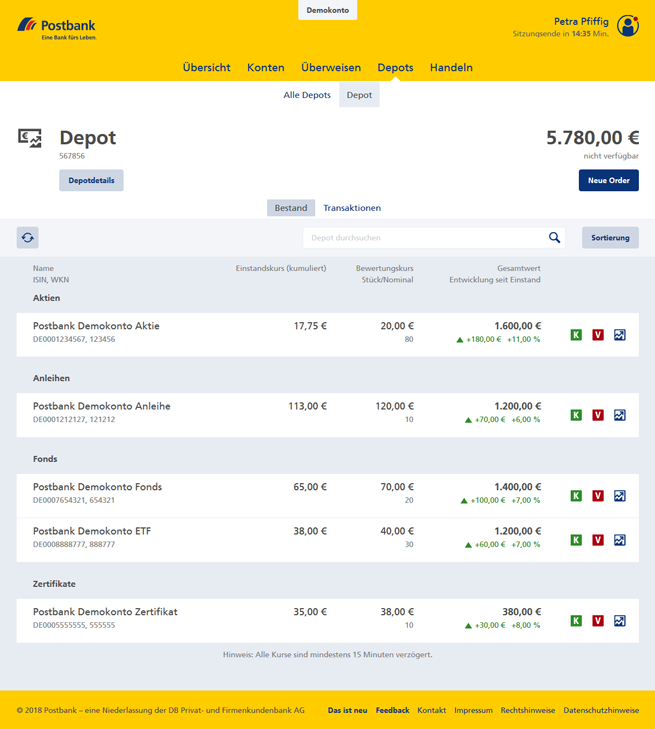Image resolution: width=655 pixels, height=729 pixels.
Task: Select the Postbank Demokonto Anleihe name
Action: click(102, 406)
